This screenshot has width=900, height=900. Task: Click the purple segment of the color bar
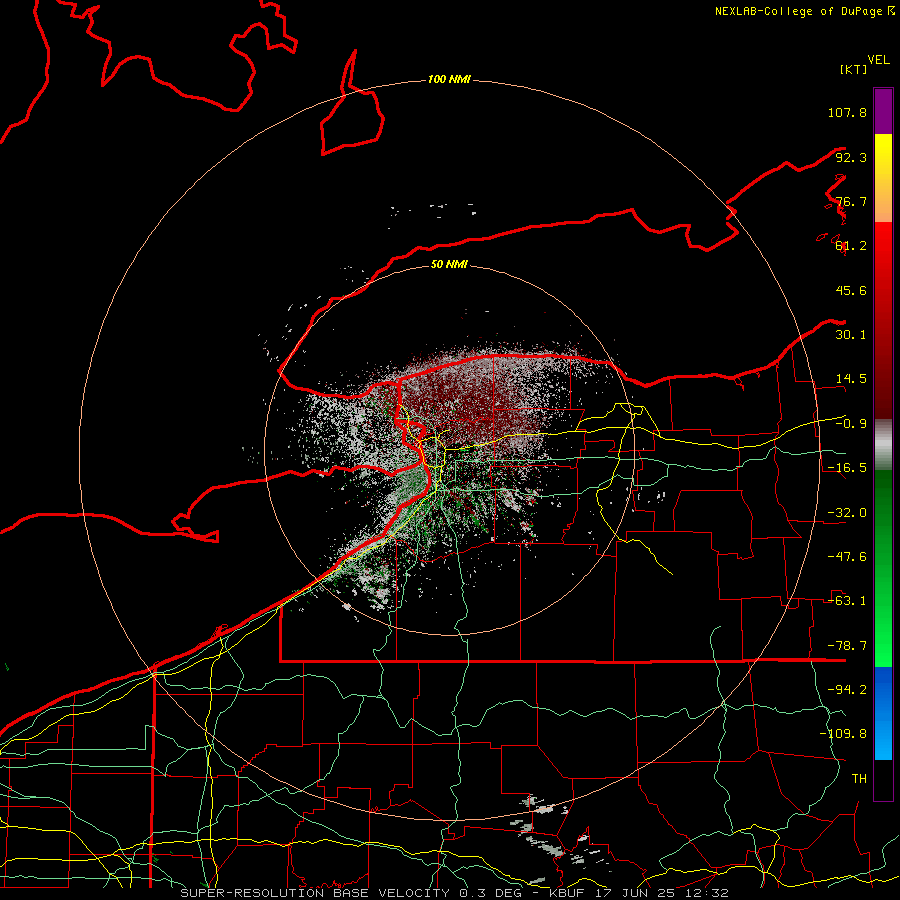pyautogui.click(x=883, y=111)
